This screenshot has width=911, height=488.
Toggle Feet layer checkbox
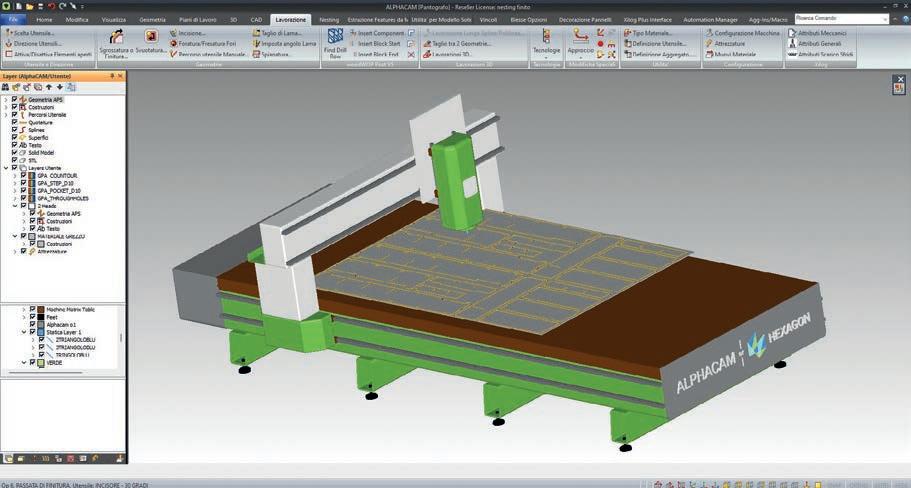pyautogui.click(x=33, y=317)
